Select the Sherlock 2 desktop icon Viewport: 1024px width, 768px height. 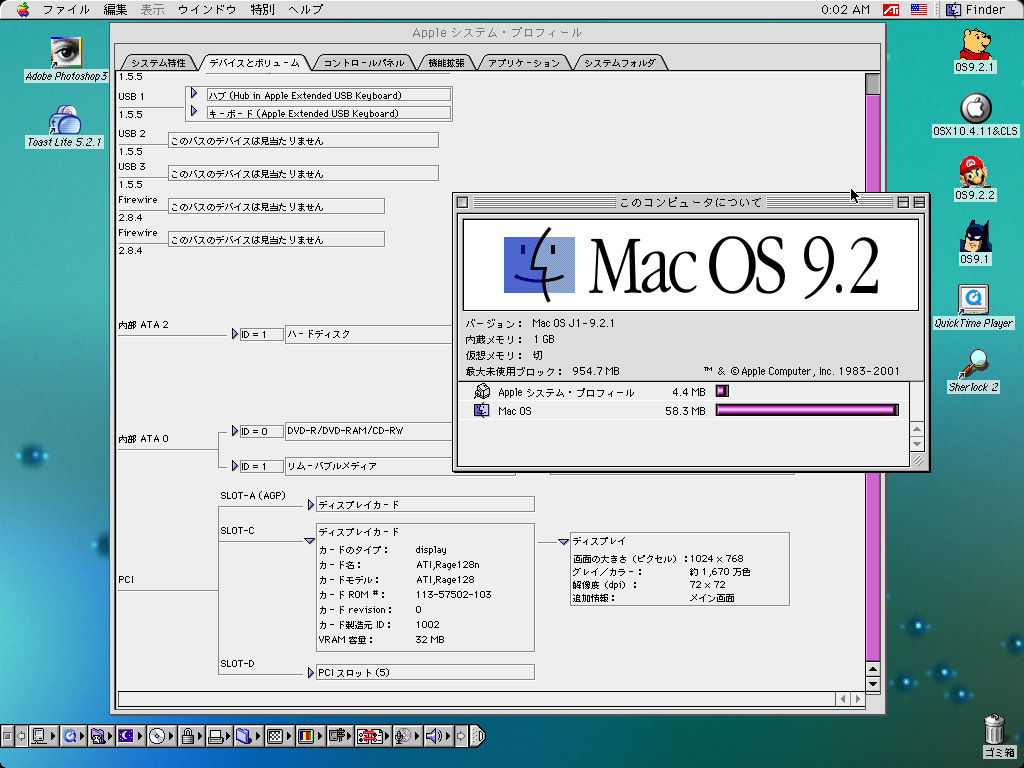click(973, 364)
